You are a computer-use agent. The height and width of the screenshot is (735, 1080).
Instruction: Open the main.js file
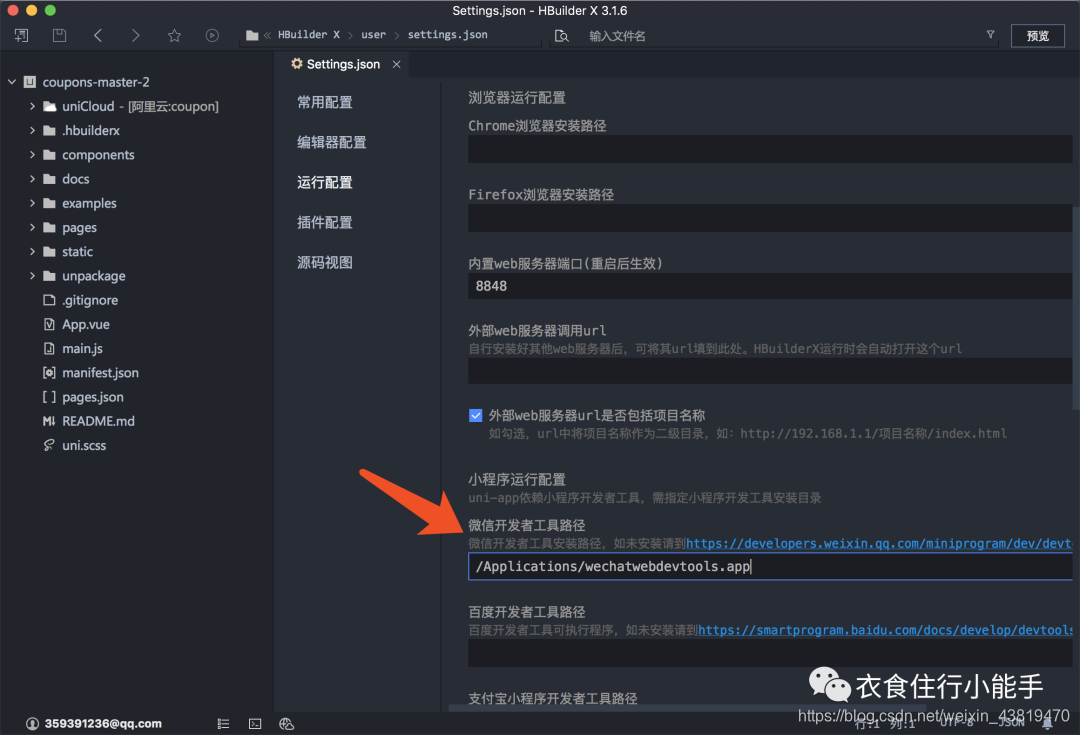73,349
